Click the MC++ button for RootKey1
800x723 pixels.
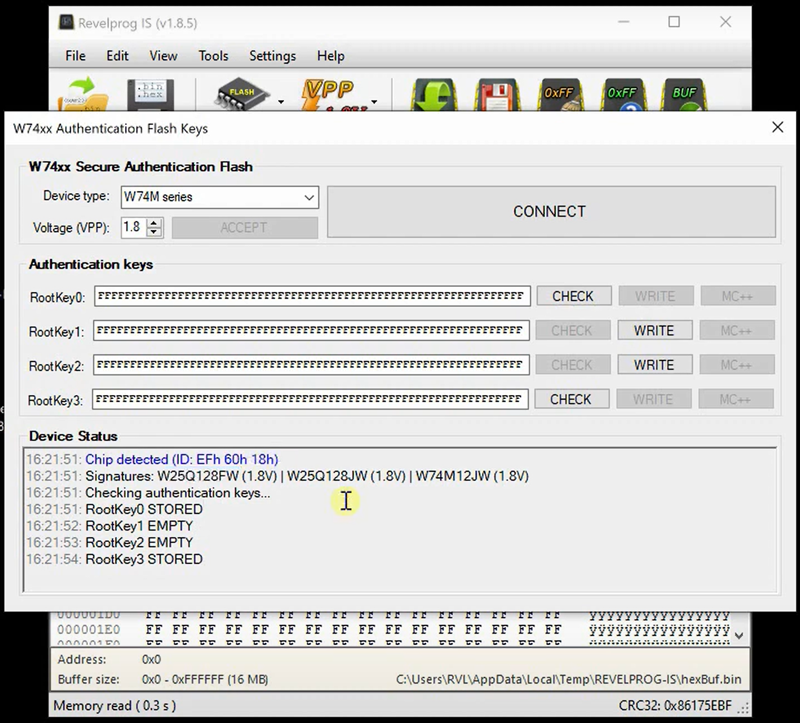tap(737, 331)
